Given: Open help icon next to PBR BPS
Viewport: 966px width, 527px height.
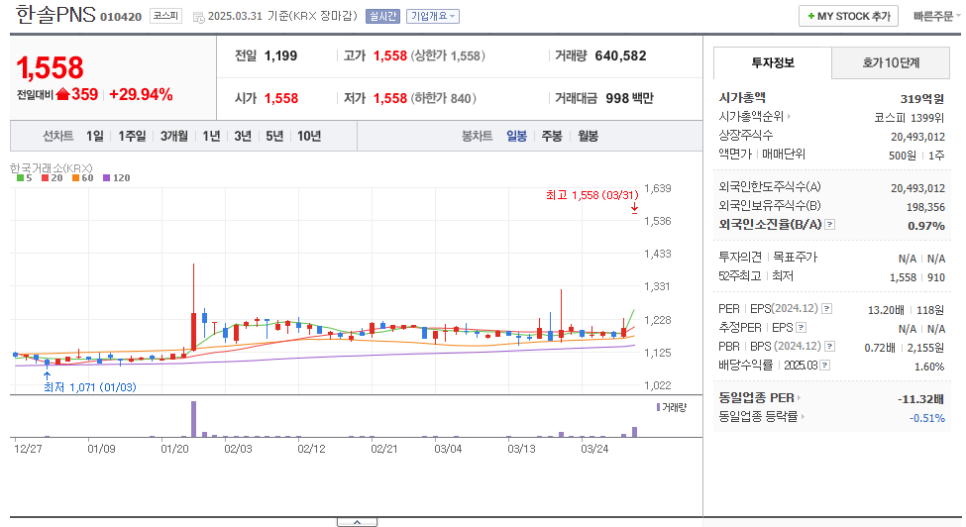Looking at the screenshot, I should pyautogui.click(x=830, y=347).
